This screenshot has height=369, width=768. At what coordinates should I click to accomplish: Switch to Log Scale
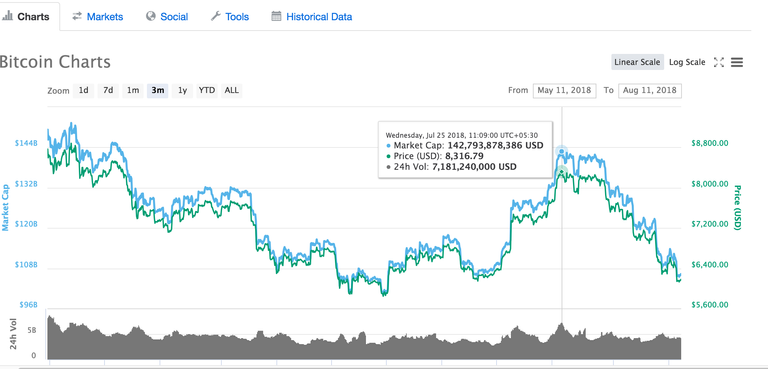tap(687, 62)
